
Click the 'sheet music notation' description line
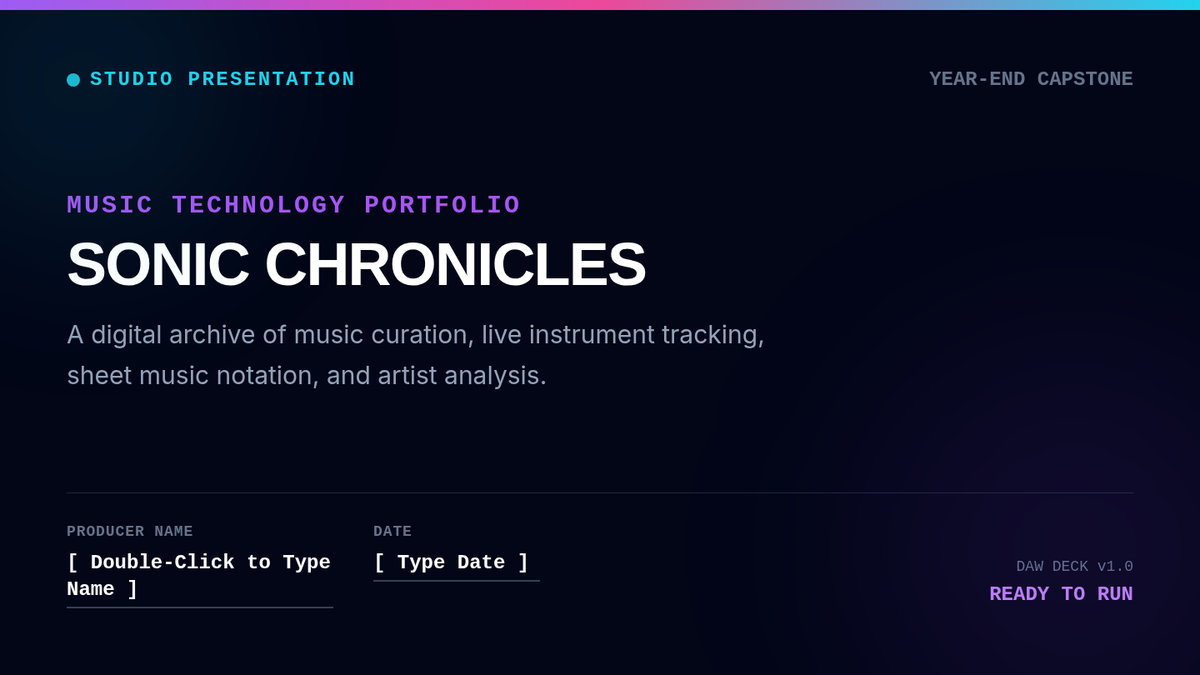click(307, 376)
